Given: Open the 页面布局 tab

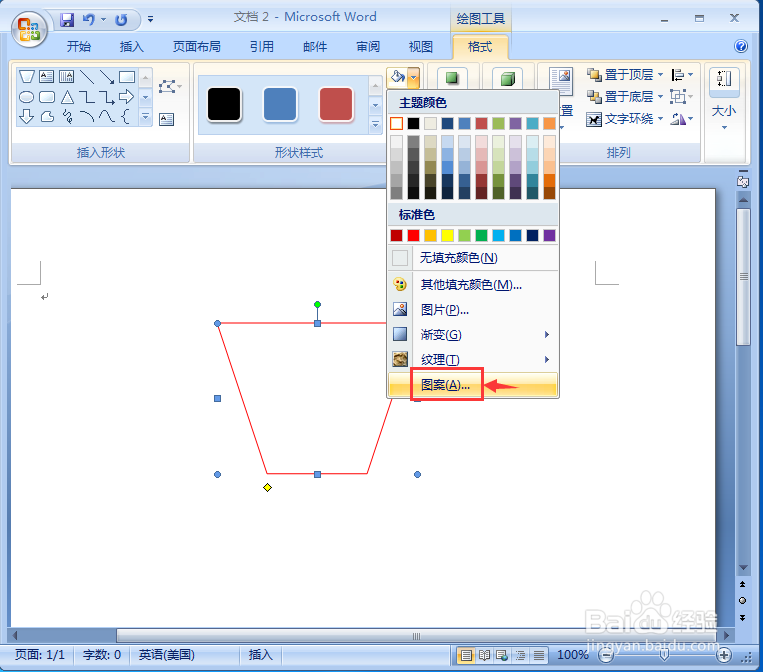Looking at the screenshot, I should click(x=197, y=47).
